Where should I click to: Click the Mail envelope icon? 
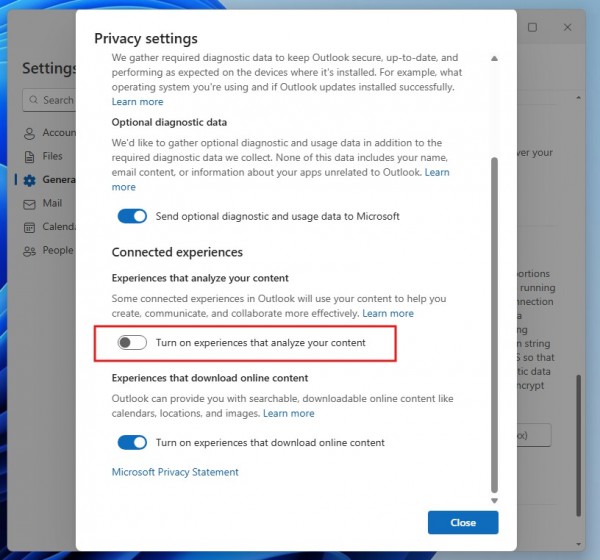(x=30, y=204)
